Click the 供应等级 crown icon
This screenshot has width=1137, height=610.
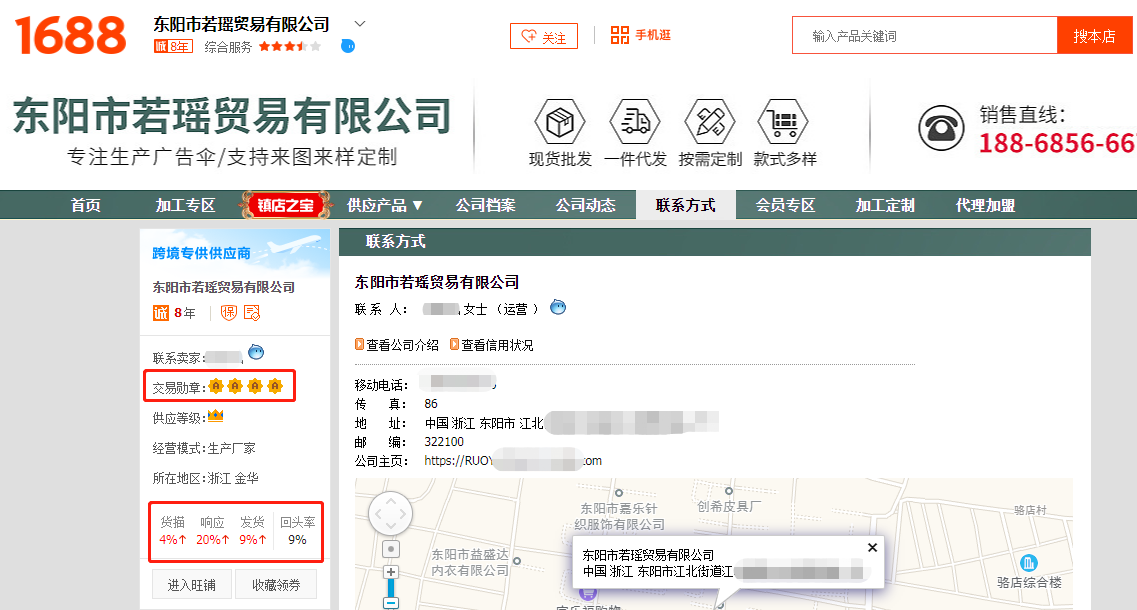[215, 416]
